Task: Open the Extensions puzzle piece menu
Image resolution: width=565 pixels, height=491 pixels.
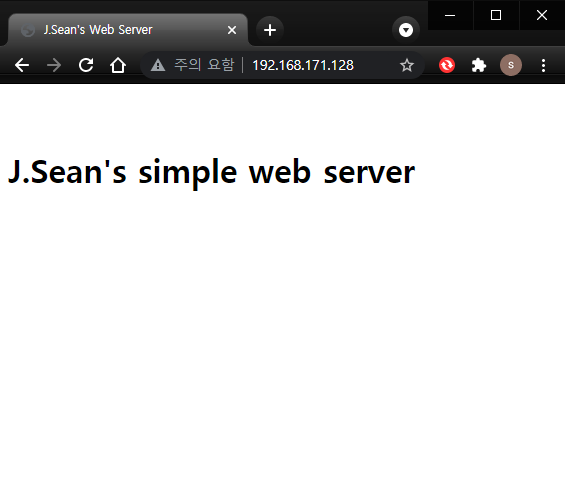Action: point(479,65)
